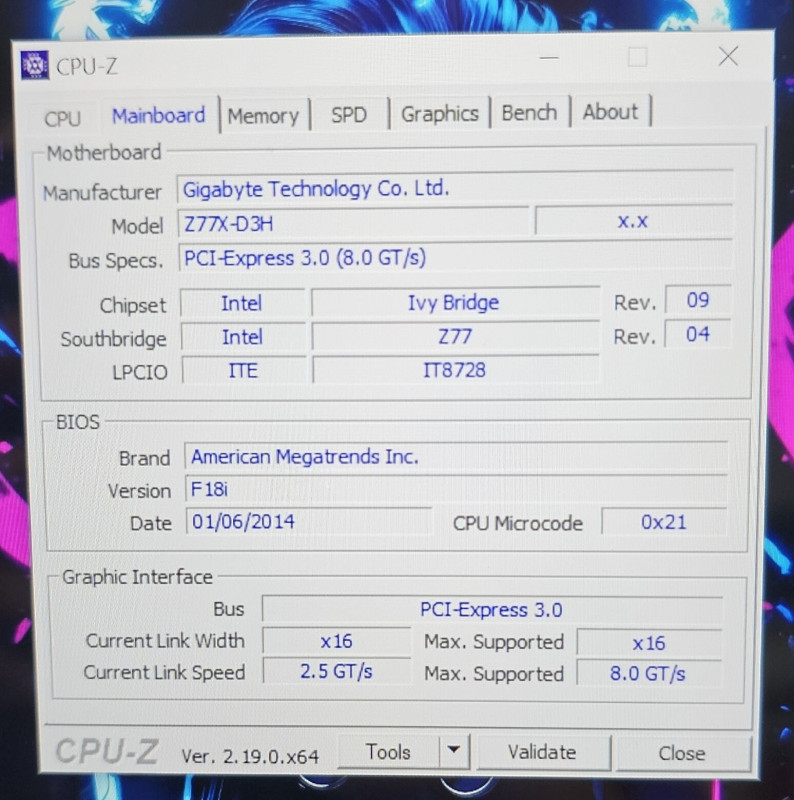Switch to the CPU tab
The image size is (794, 800).
pyautogui.click(x=62, y=118)
